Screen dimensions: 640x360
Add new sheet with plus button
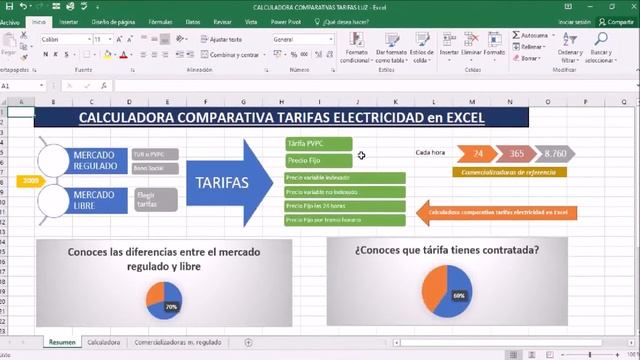(248, 342)
